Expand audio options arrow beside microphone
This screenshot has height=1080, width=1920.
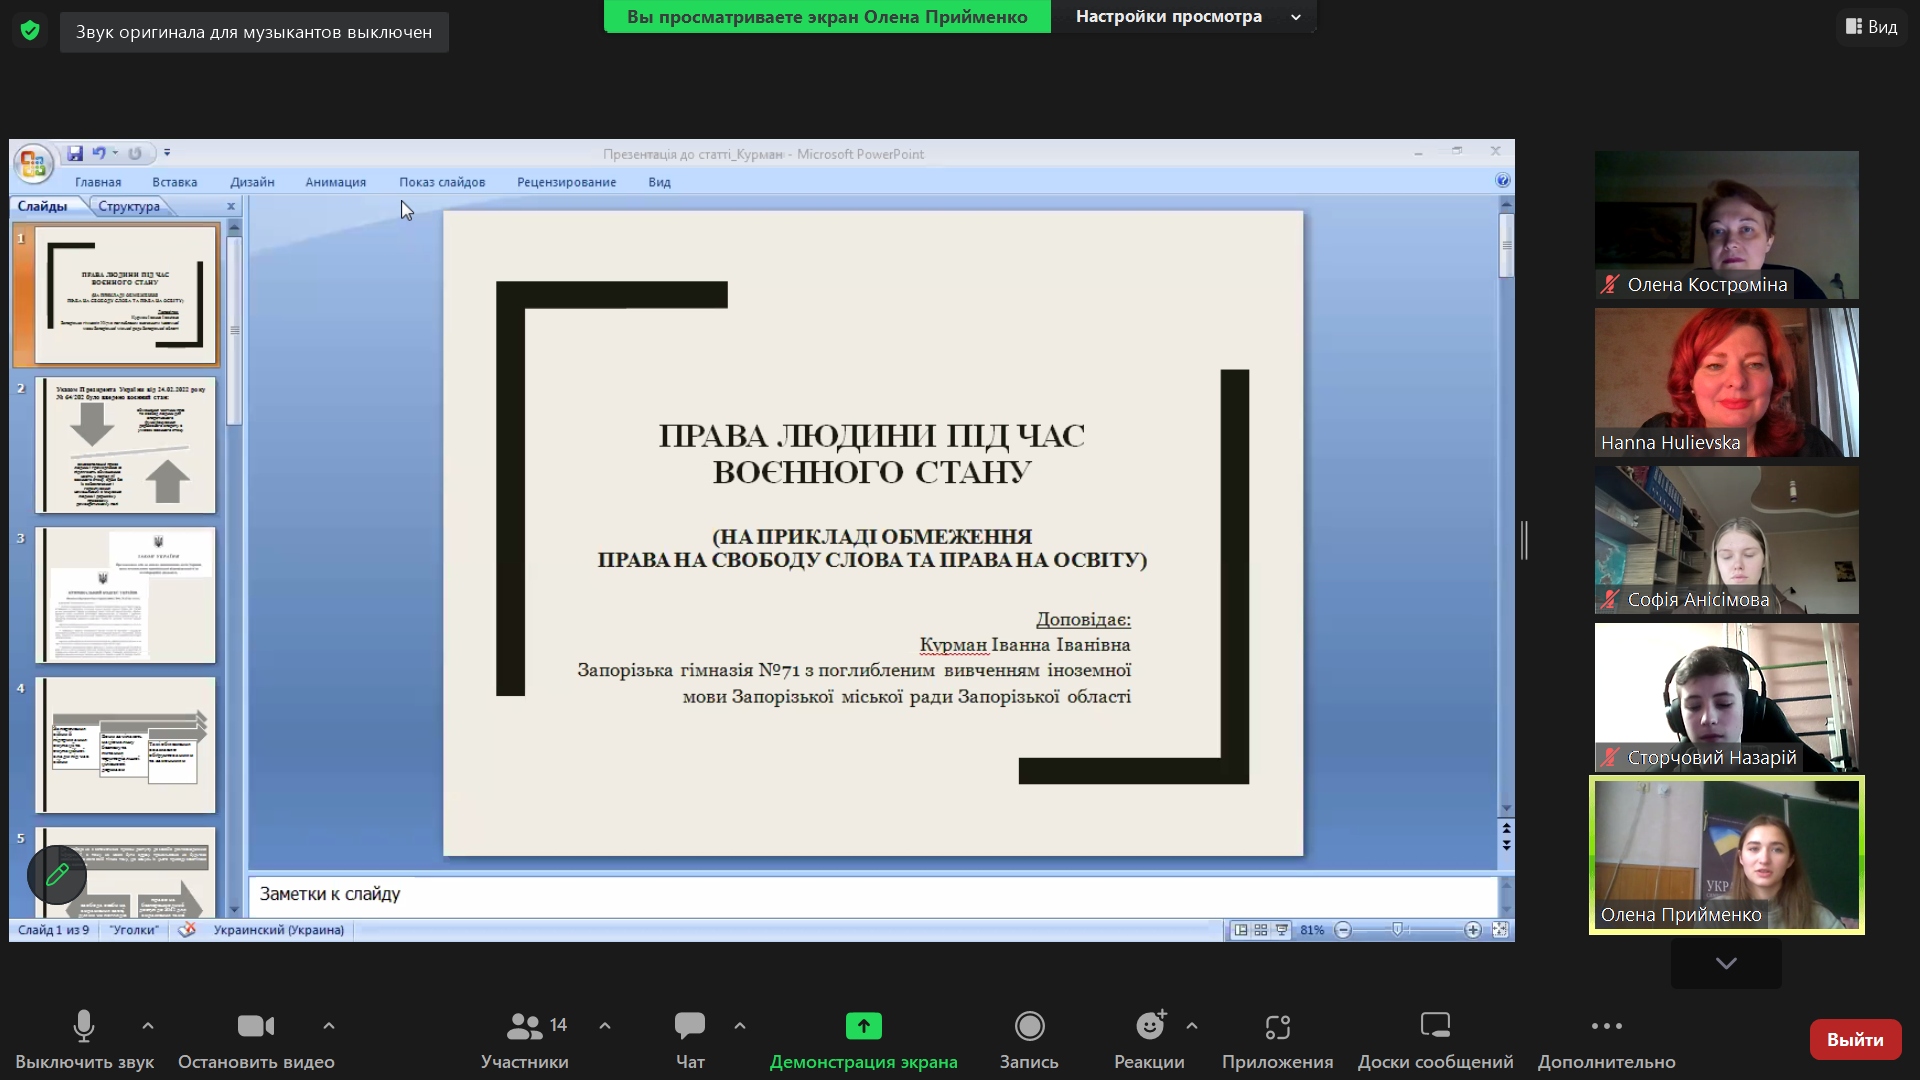(148, 1026)
